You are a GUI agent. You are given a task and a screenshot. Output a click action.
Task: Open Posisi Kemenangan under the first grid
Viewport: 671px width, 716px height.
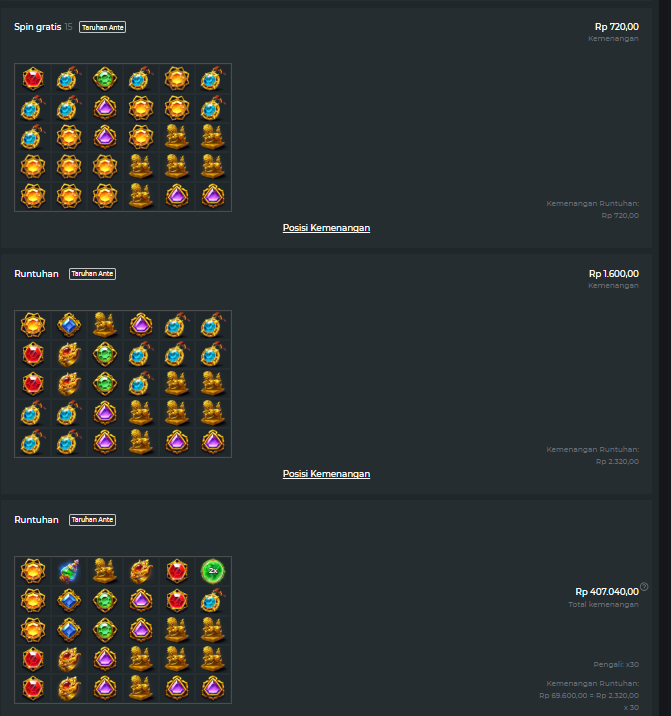coord(326,228)
